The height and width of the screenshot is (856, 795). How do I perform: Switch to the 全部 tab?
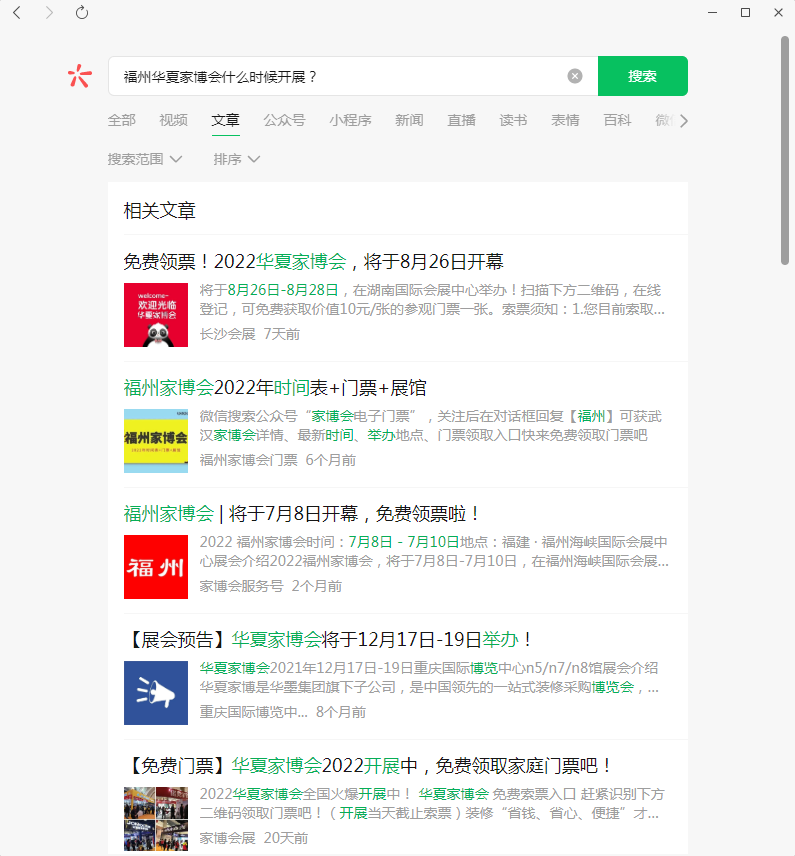(122, 120)
